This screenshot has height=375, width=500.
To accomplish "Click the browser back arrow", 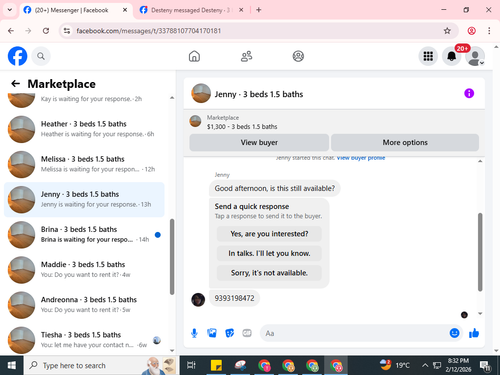I will pyautogui.click(x=11, y=31).
